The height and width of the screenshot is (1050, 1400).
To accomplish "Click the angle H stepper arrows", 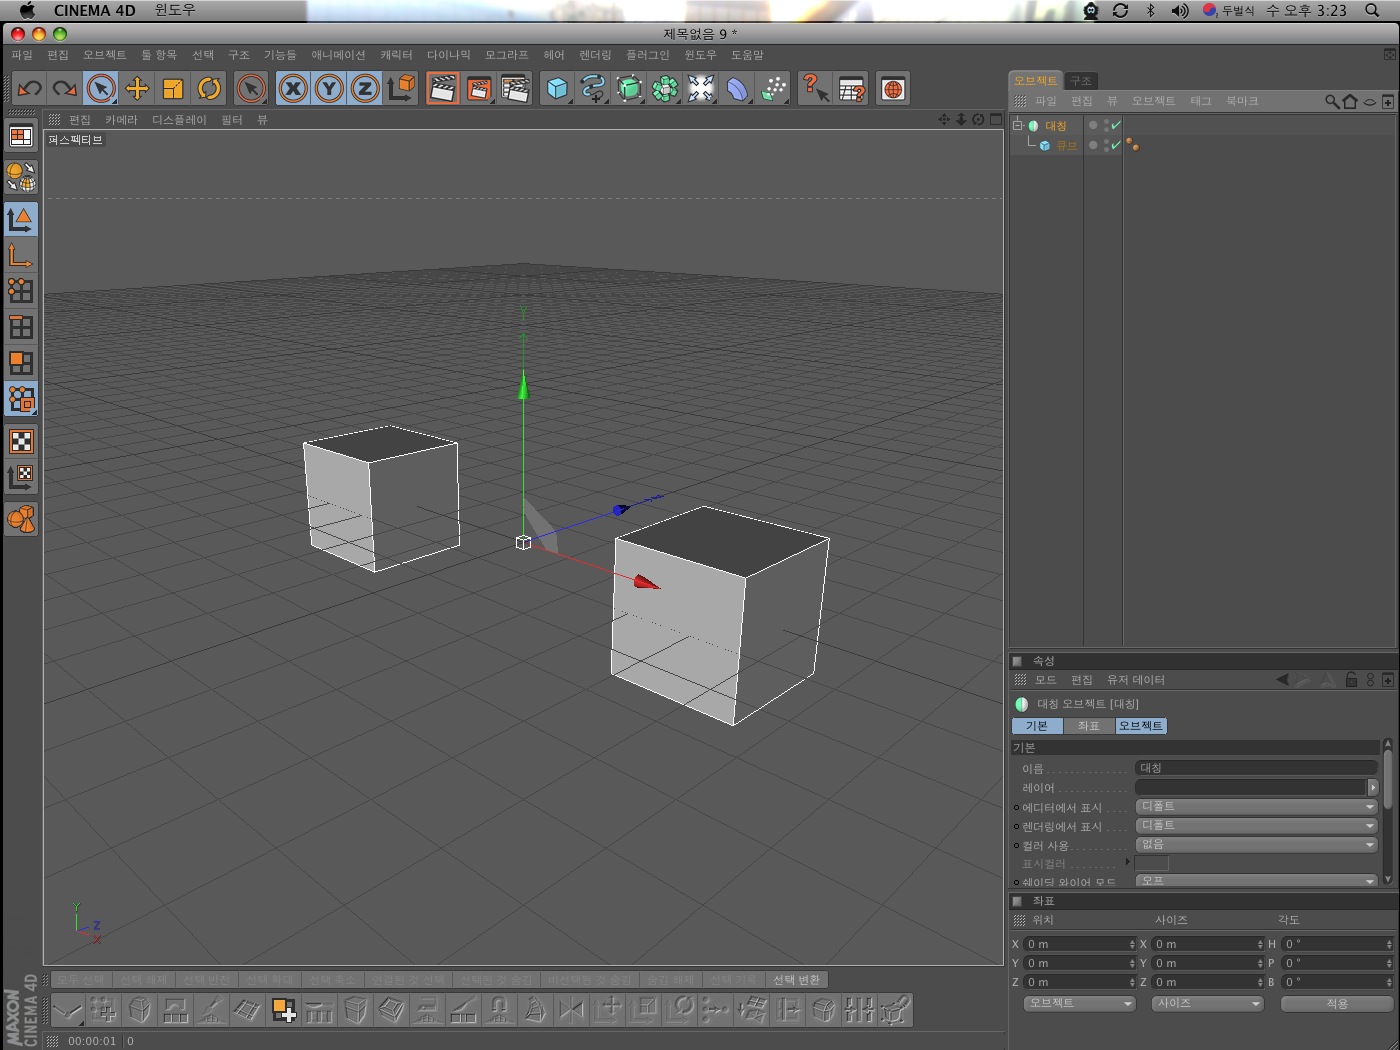I will point(1389,944).
